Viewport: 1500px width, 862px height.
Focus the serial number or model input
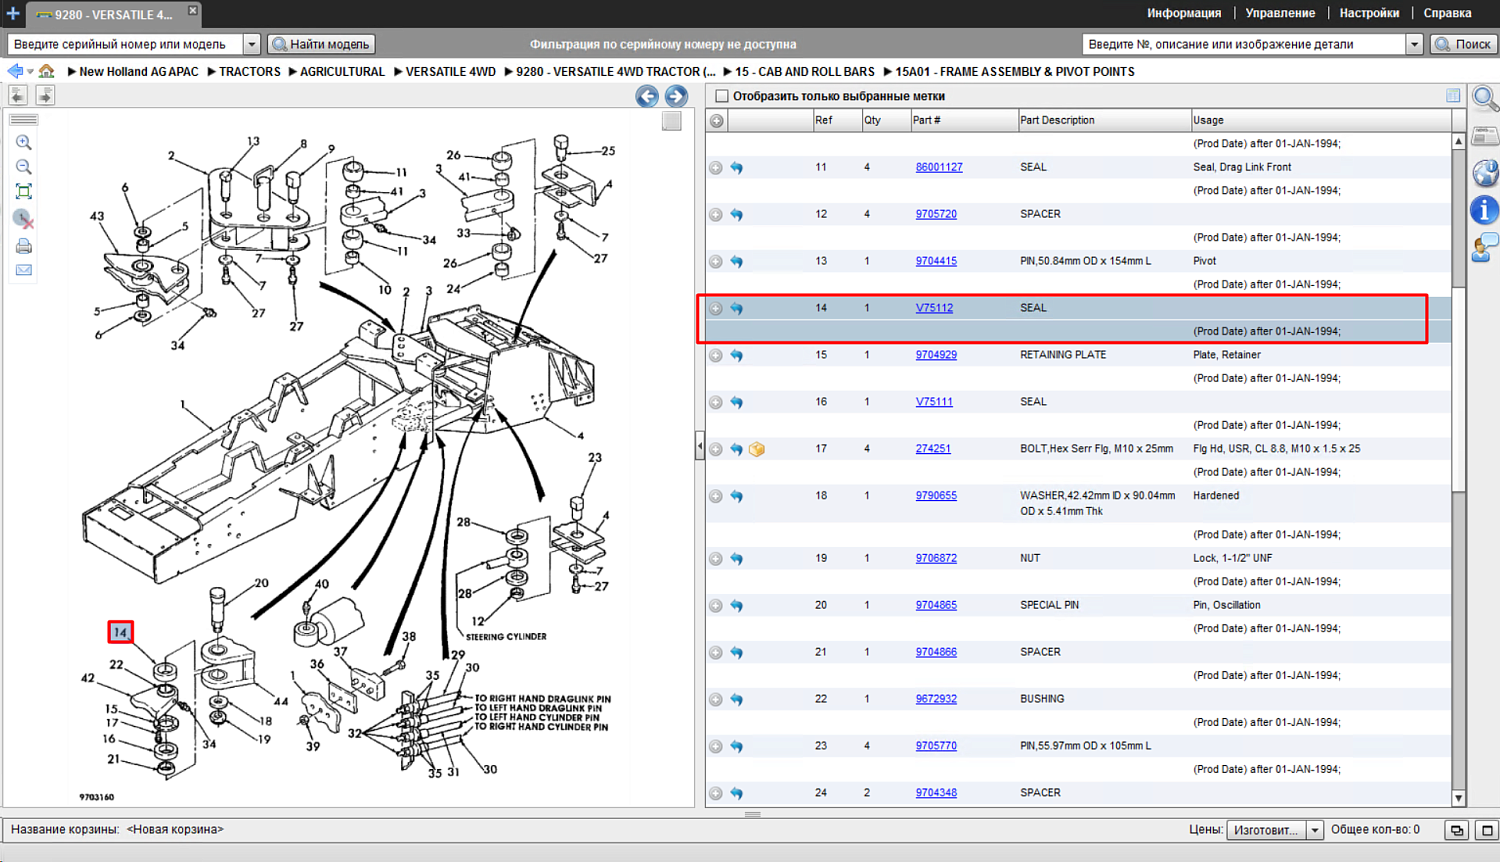(x=125, y=44)
